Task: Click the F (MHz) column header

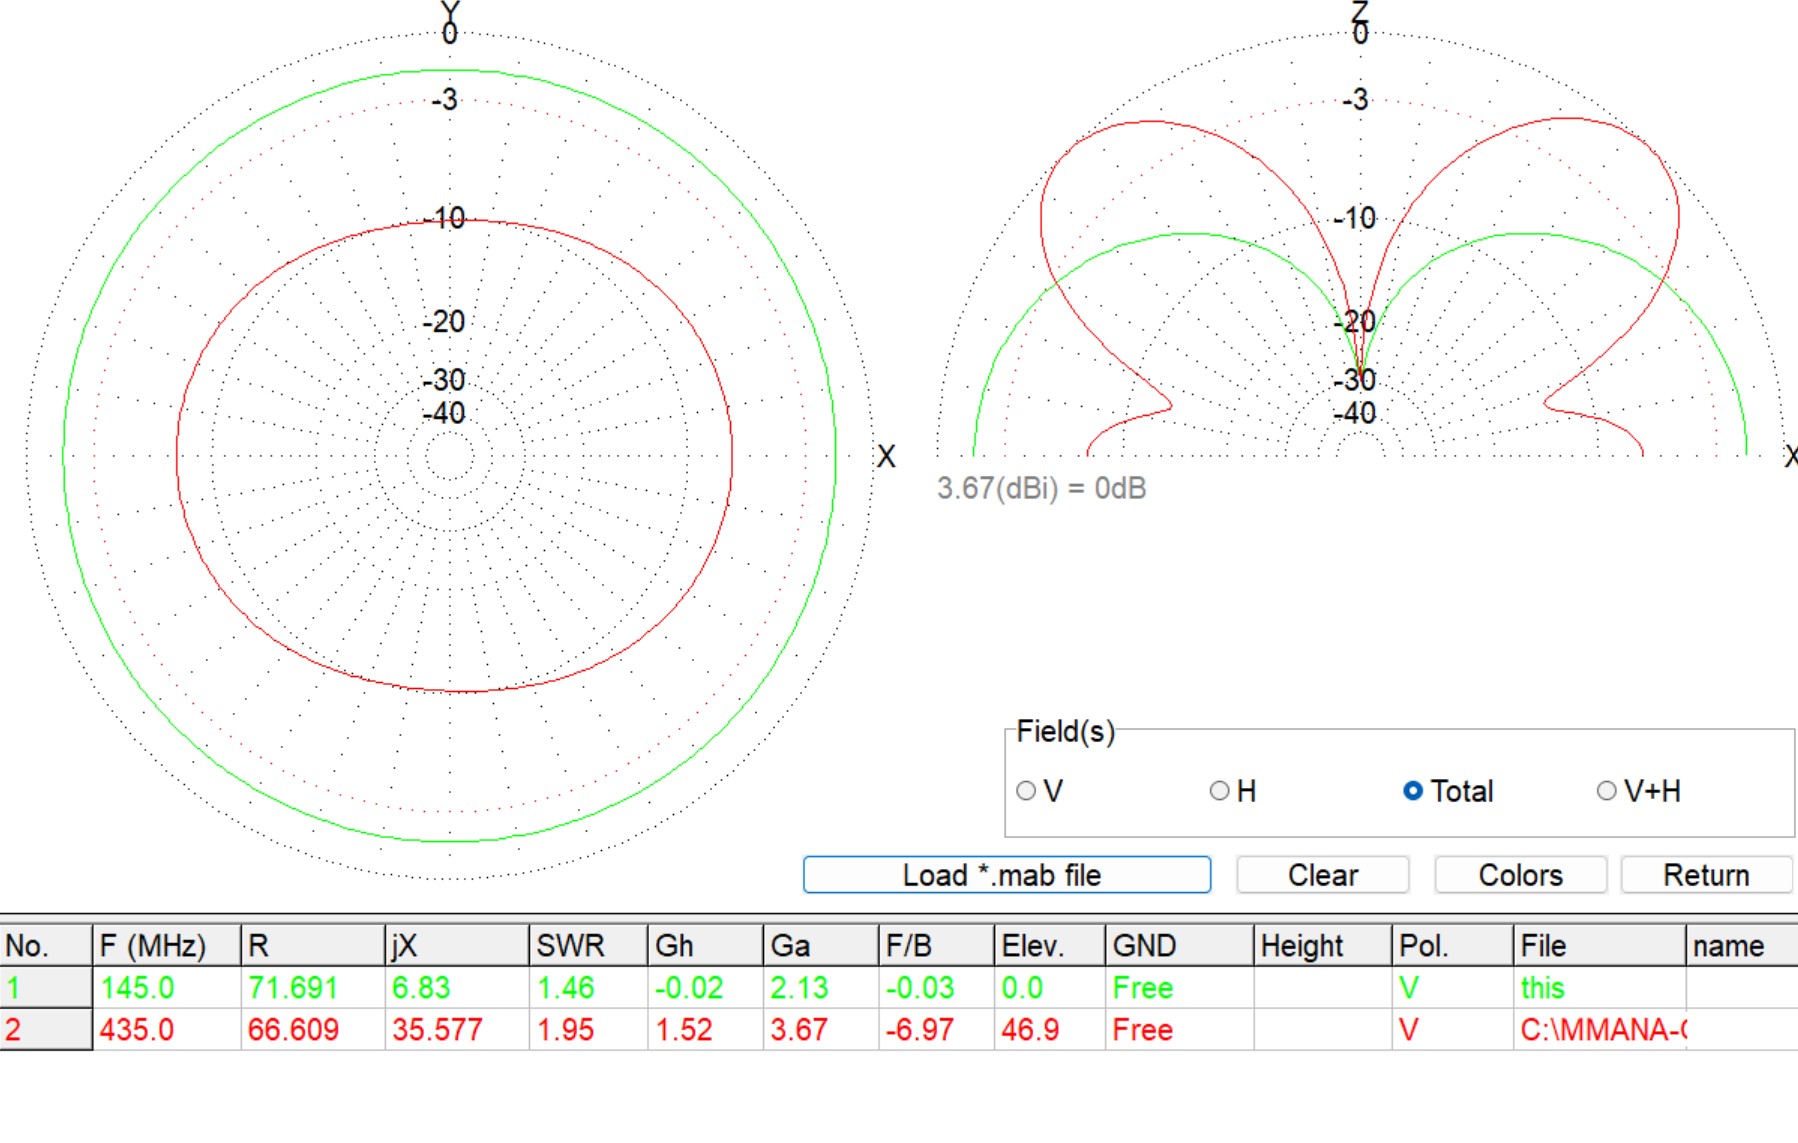Action: point(167,945)
